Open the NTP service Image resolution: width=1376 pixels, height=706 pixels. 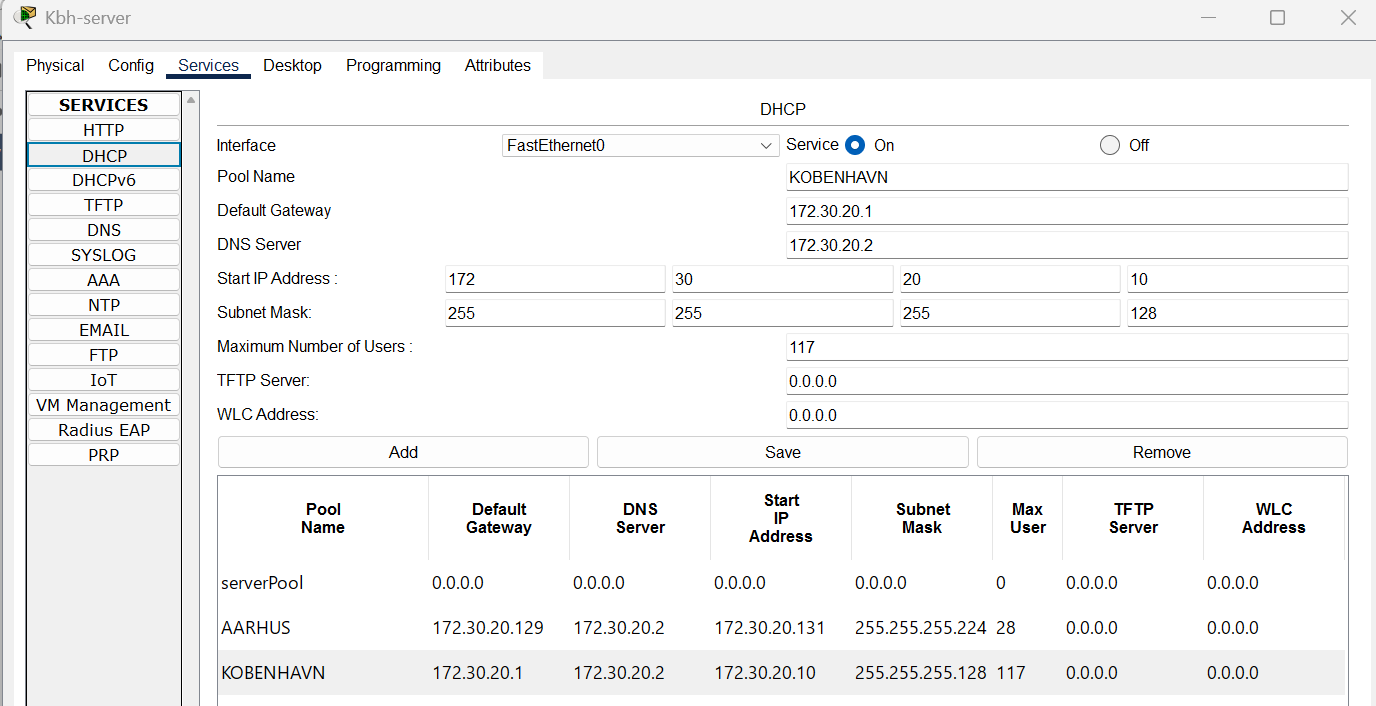104,305
